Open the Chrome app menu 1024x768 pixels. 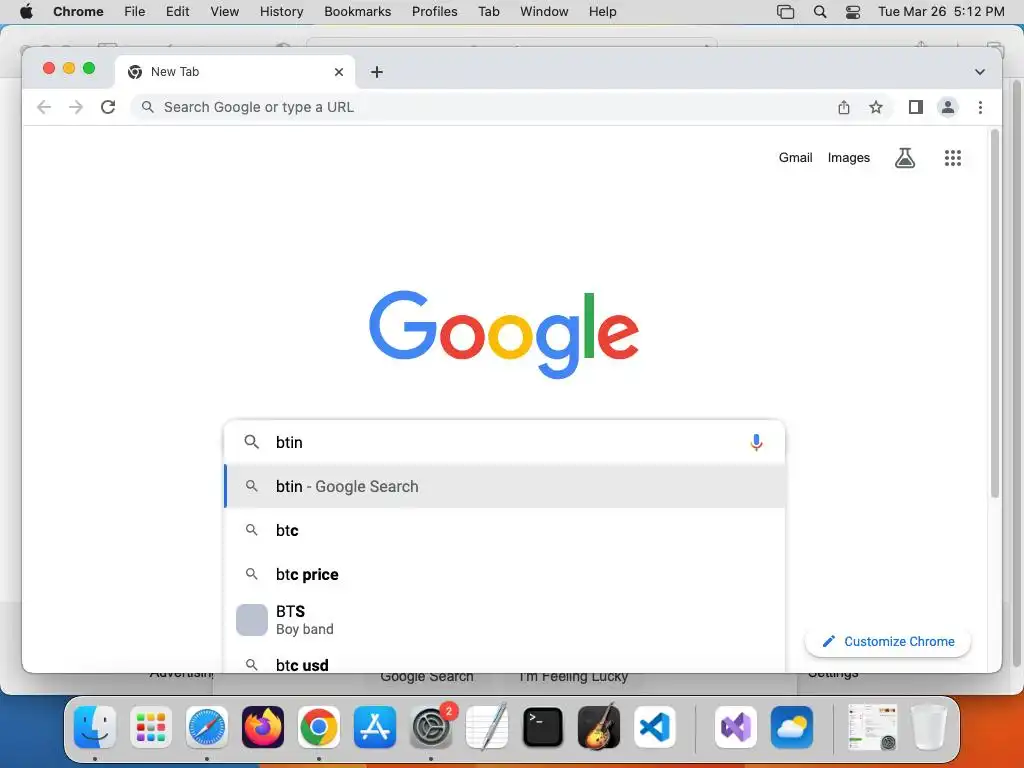pyautogui.click(x=78, y=12)
